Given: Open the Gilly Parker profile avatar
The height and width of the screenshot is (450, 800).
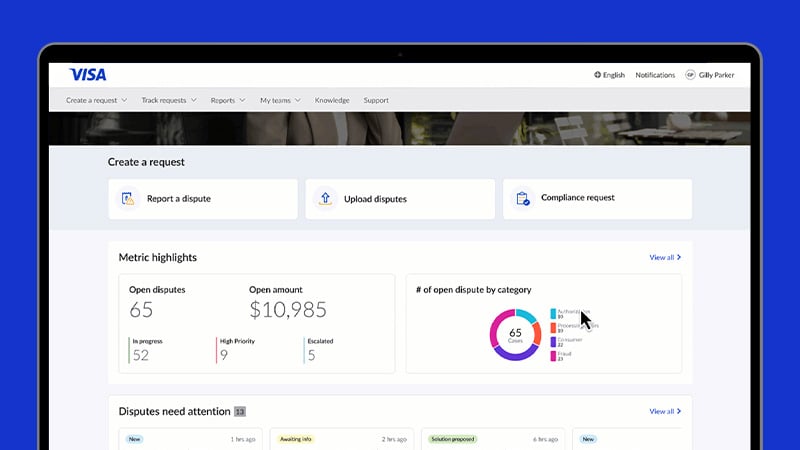Looking at the screenshot, I should (690, 75).
